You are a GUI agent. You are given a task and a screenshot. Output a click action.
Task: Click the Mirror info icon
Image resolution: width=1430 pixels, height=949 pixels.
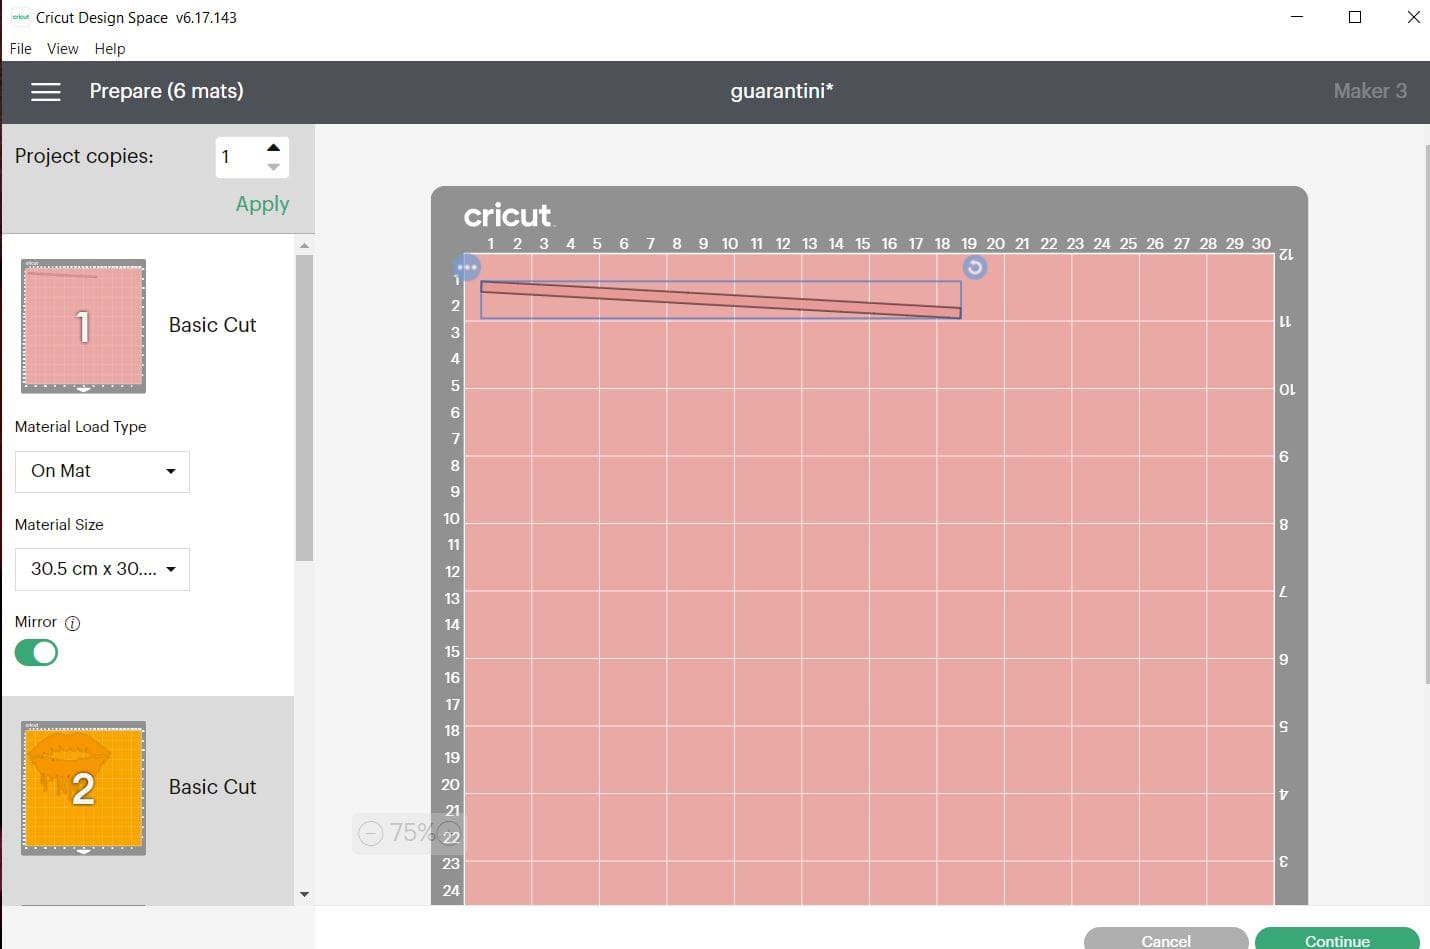(72, 623)
